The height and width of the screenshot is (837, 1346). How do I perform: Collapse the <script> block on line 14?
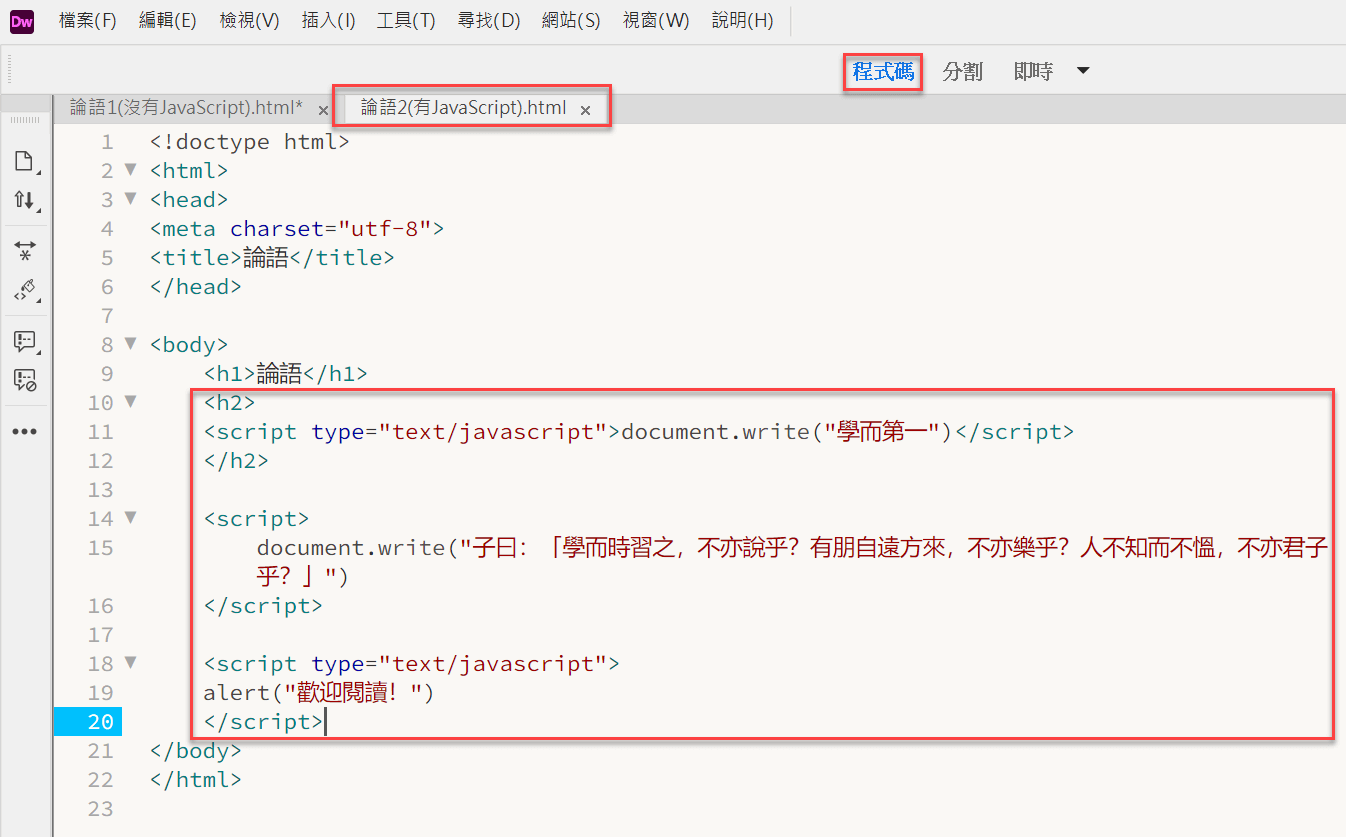[130, 518]
